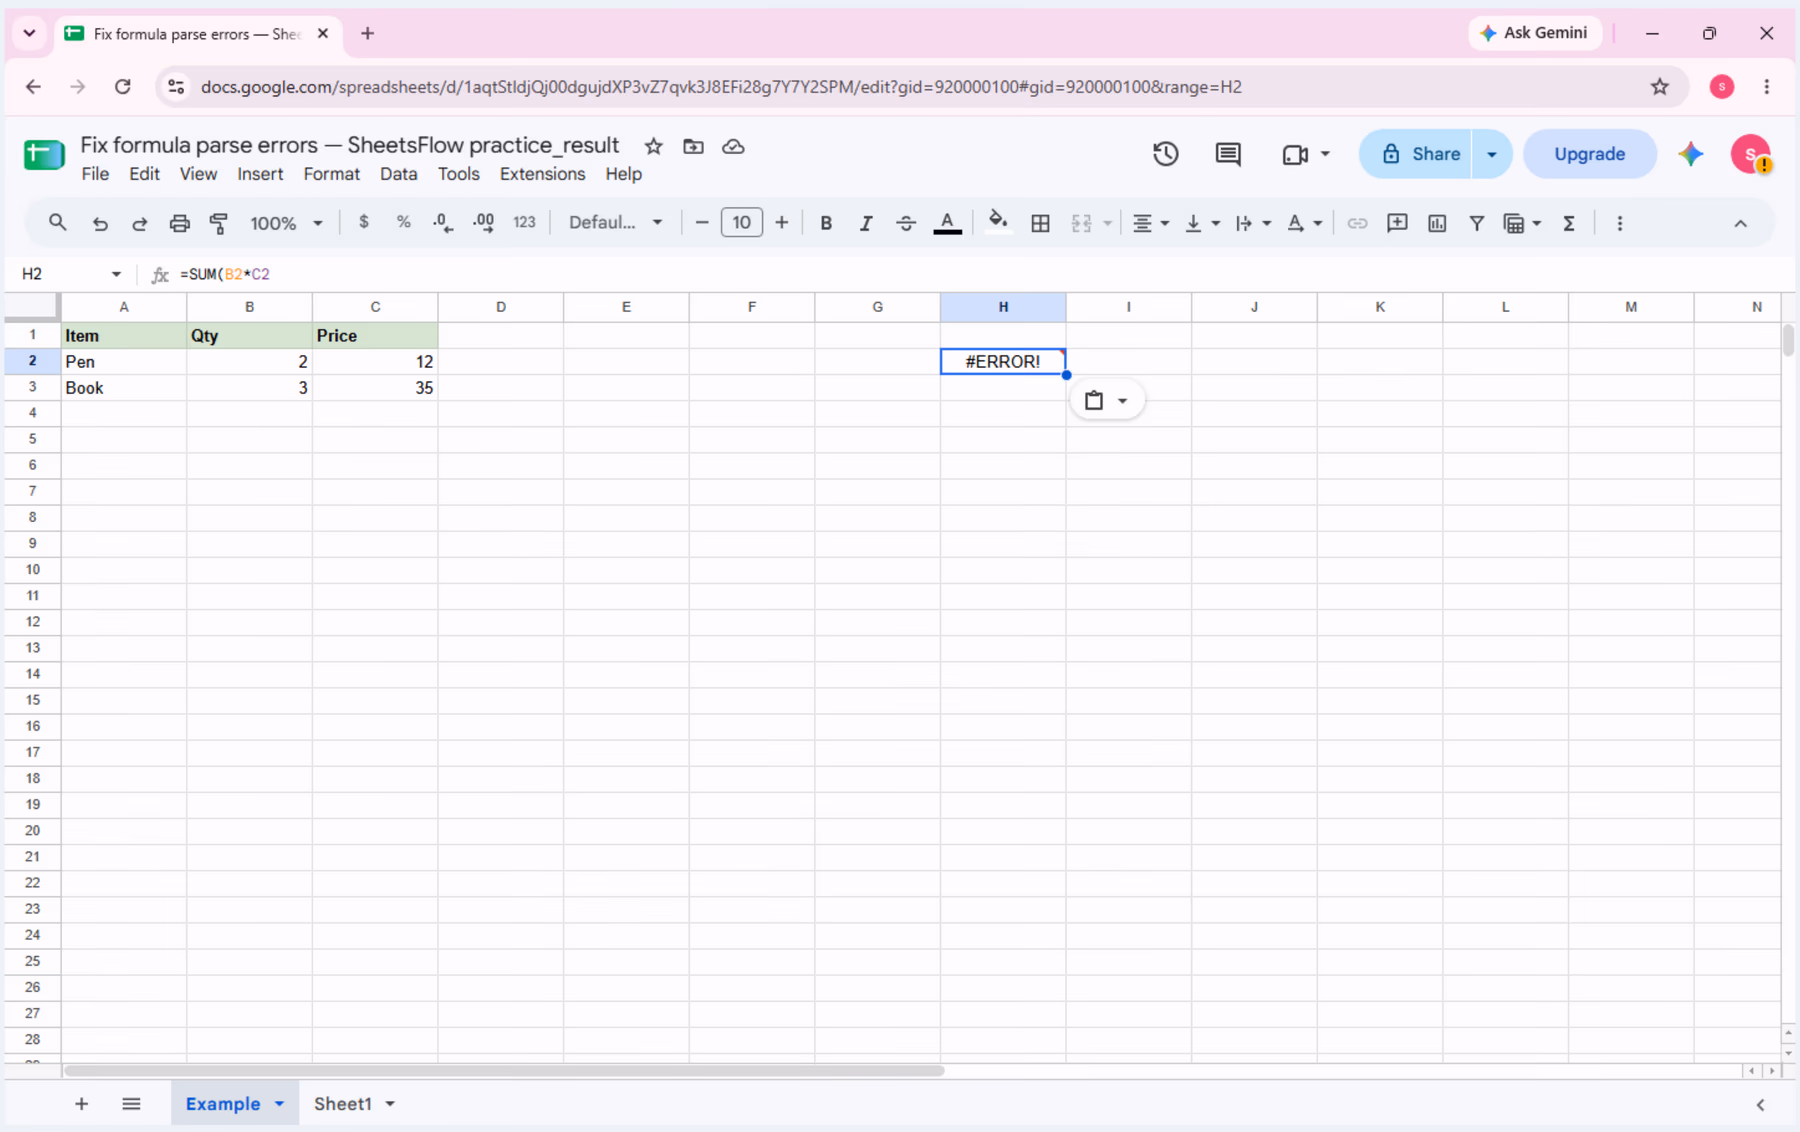Click the Share button
1800x1132 pixels.
coord(1416,154)
